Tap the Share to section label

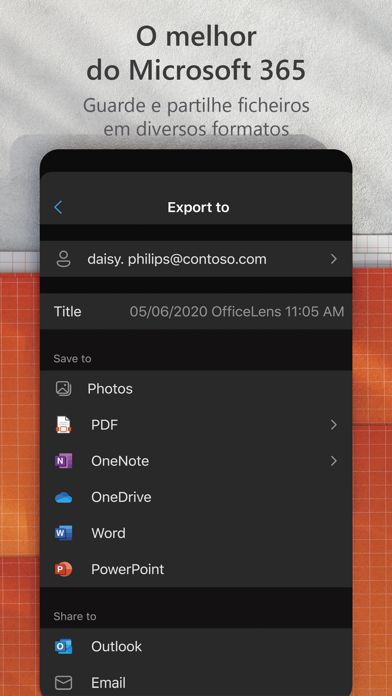pos(75,617)
